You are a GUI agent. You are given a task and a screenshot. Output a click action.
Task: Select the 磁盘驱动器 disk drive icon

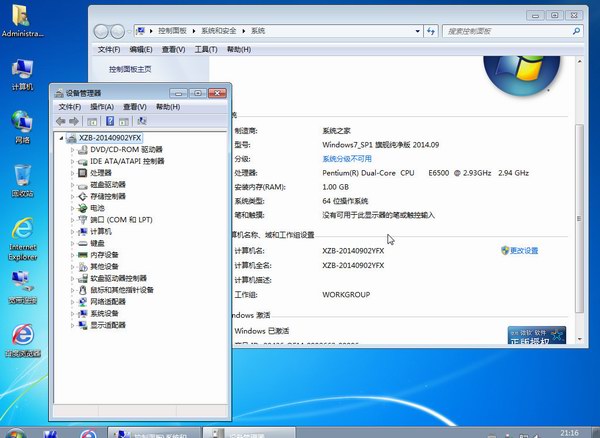pos(83,185)
